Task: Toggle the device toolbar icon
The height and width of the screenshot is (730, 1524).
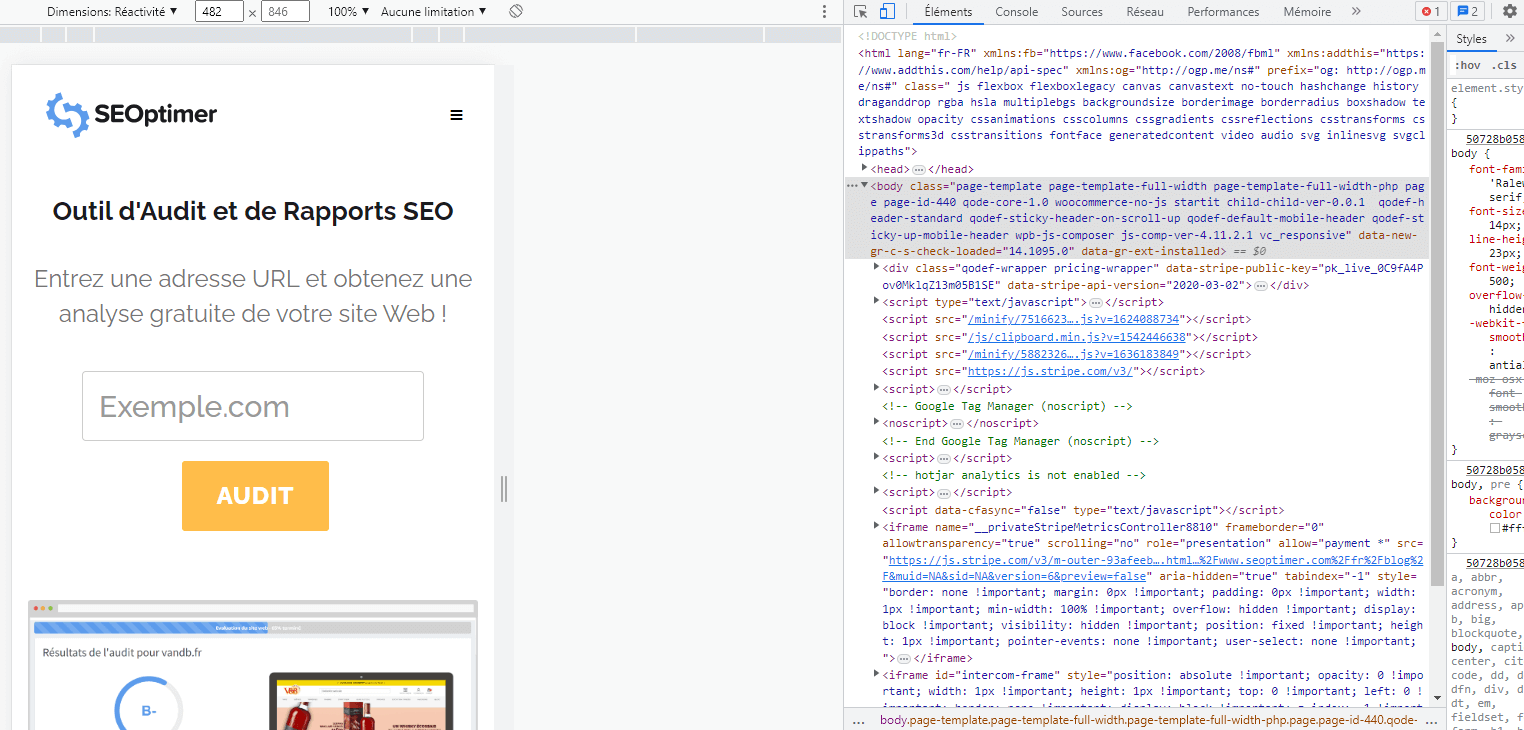Action: pyautogui.click(x=887, y=12)
